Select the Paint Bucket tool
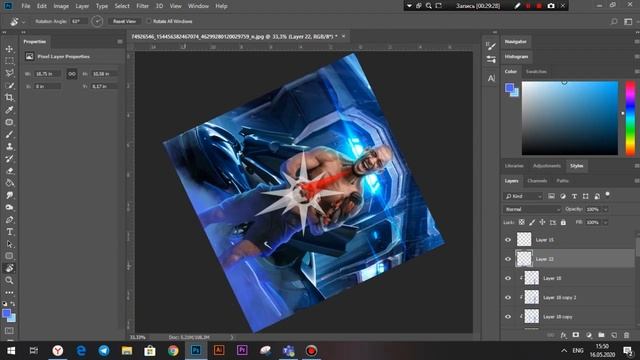 9,183
